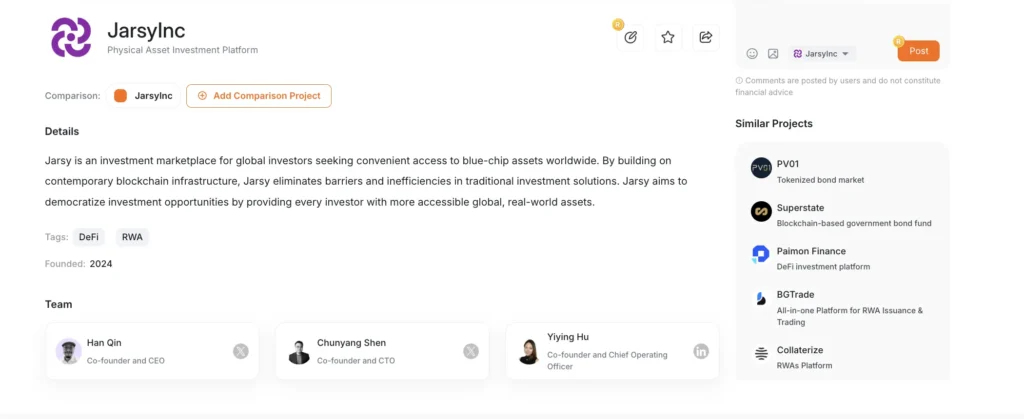Click the Similar Projects heading

[774, 123]
